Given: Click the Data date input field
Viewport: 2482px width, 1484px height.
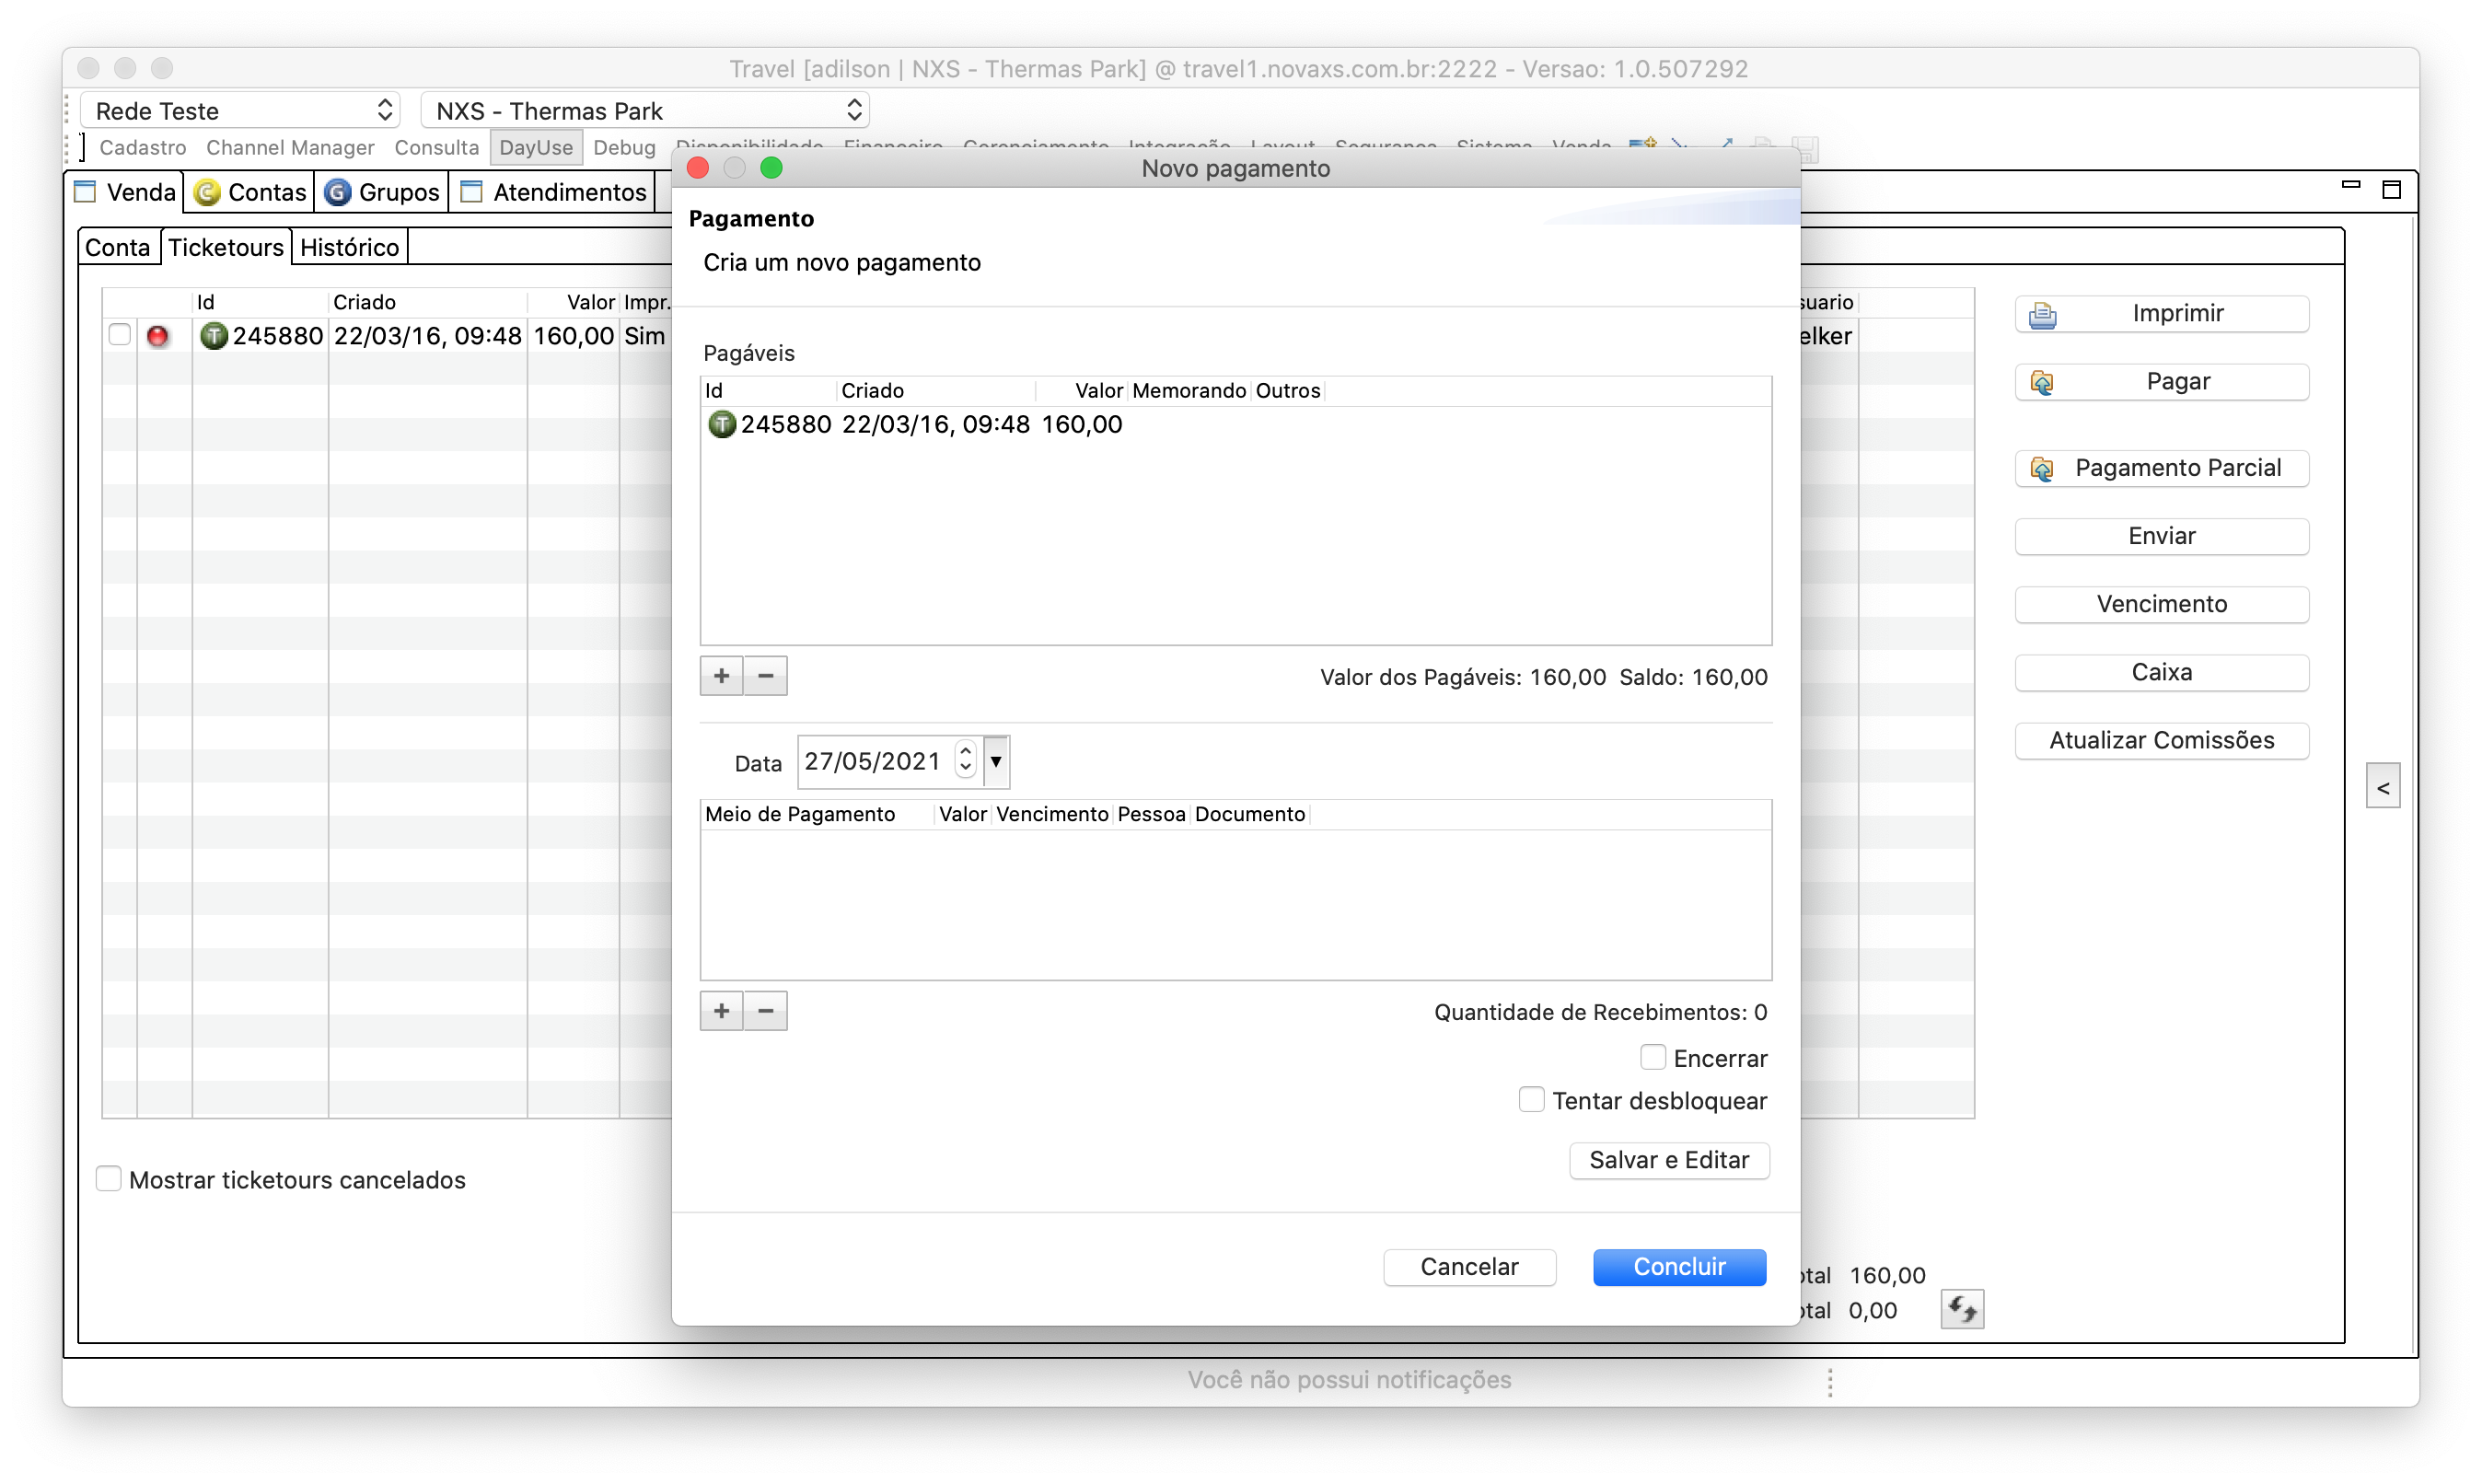Looking at the screenshot, I should click(x=872, y=761).
